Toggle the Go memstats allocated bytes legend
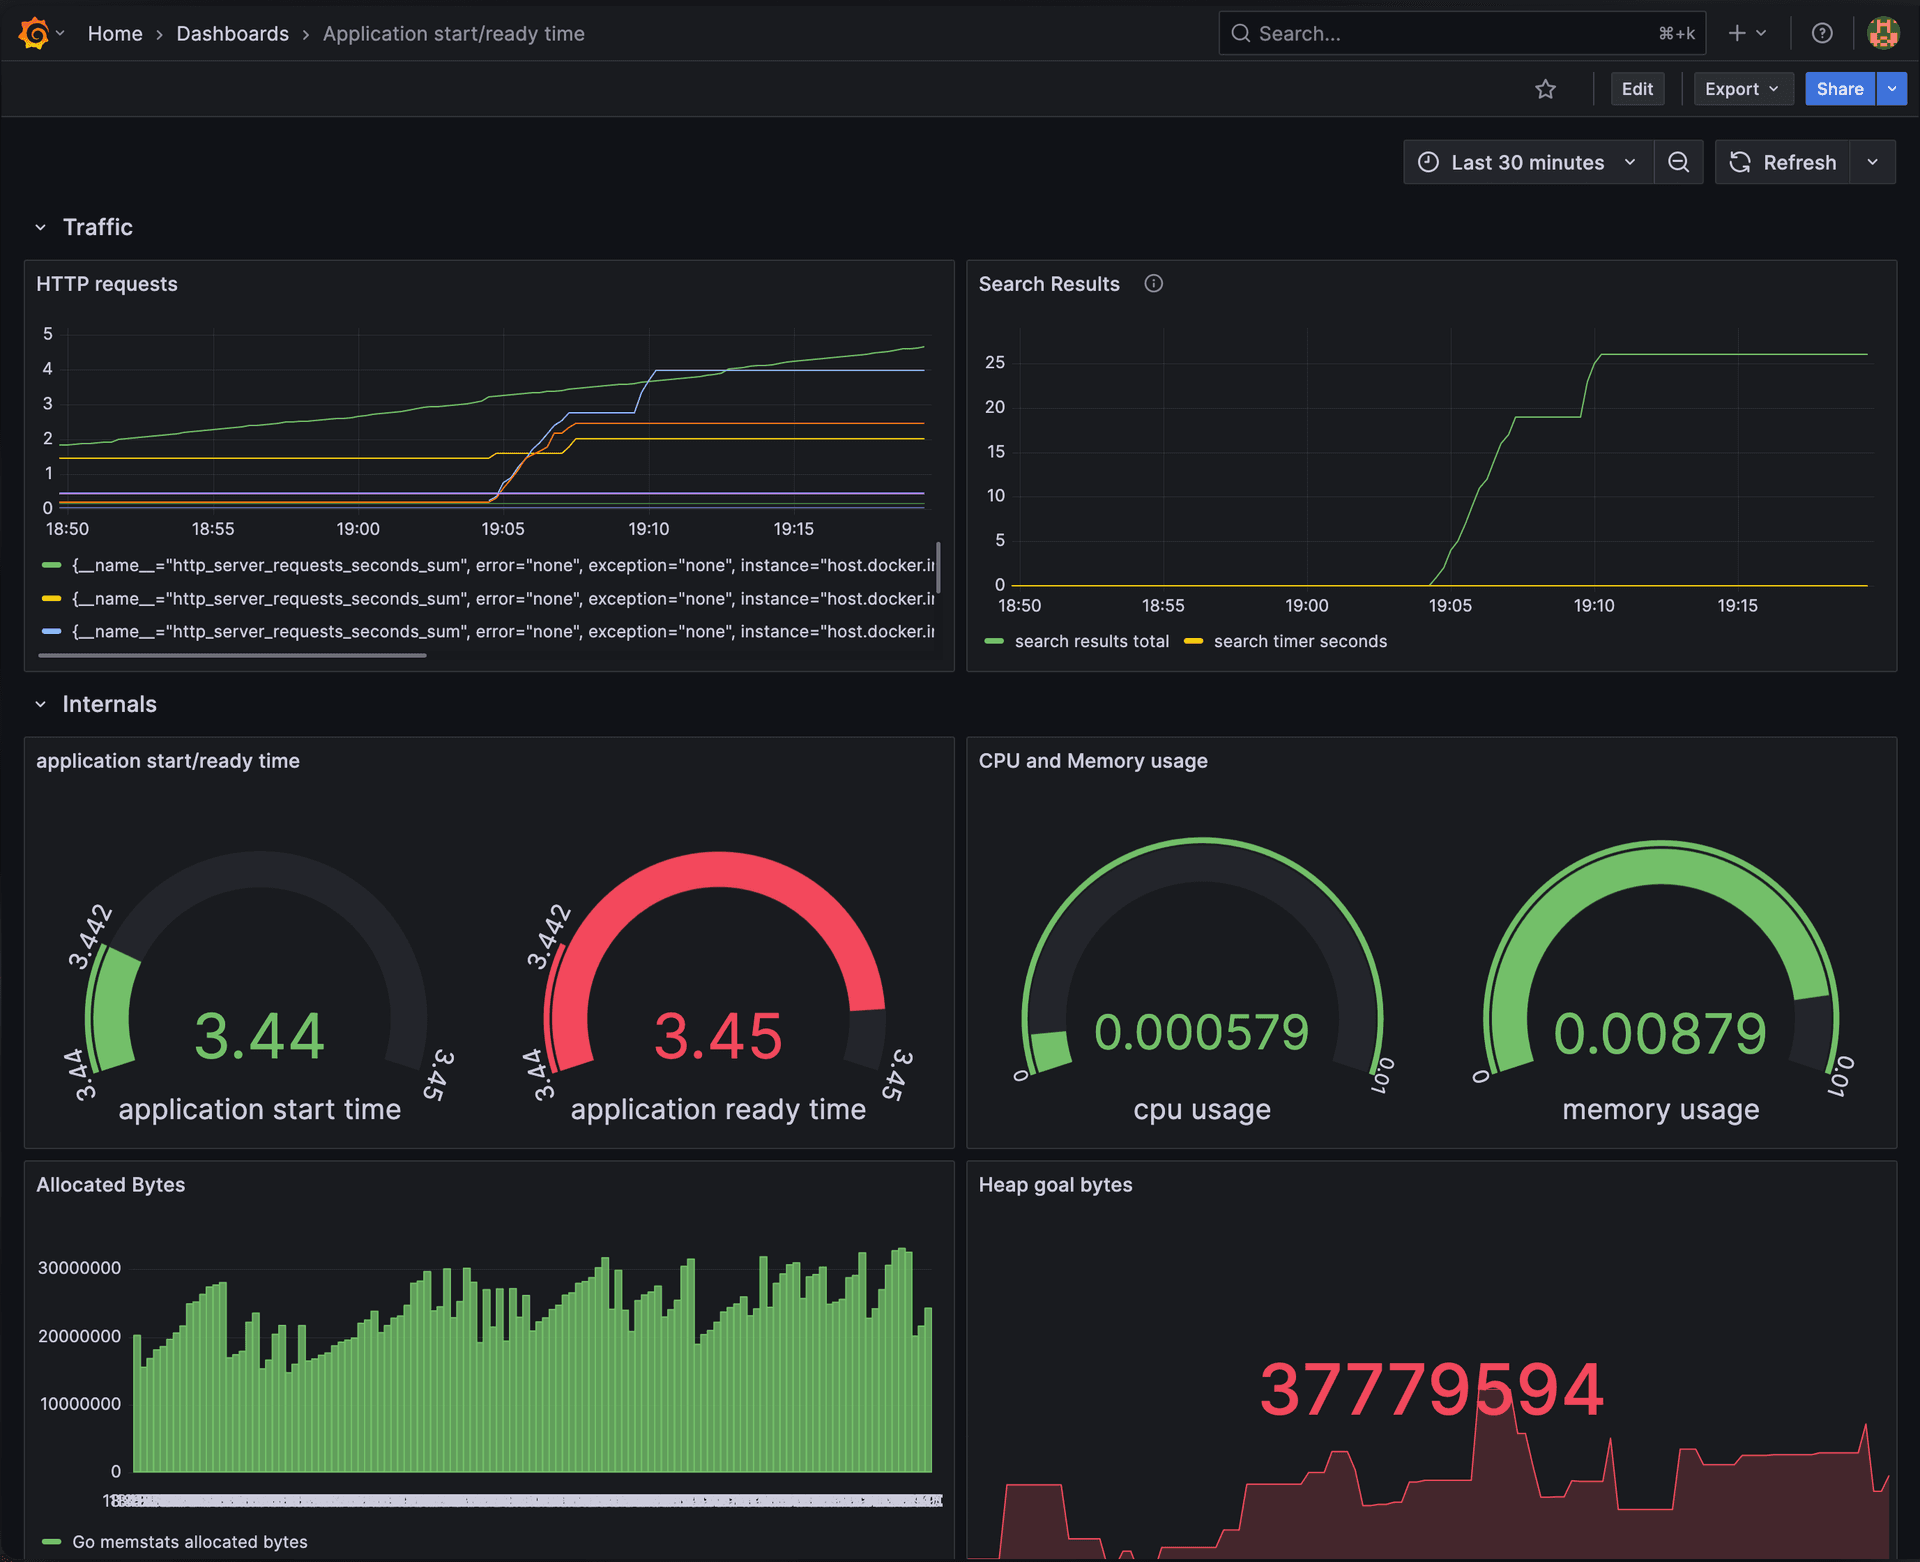 coord(190,1541)
